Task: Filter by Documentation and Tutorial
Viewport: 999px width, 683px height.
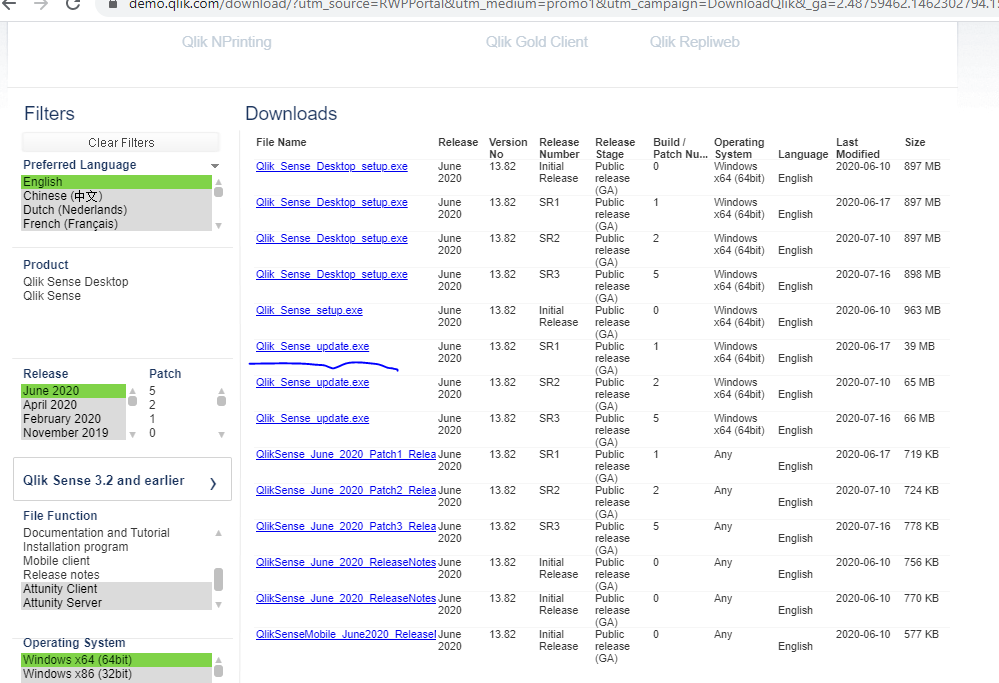Action: (x=96, y=533)
